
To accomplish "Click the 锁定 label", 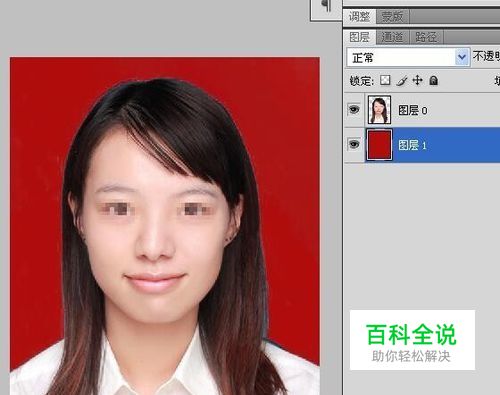I will (361, 81).
